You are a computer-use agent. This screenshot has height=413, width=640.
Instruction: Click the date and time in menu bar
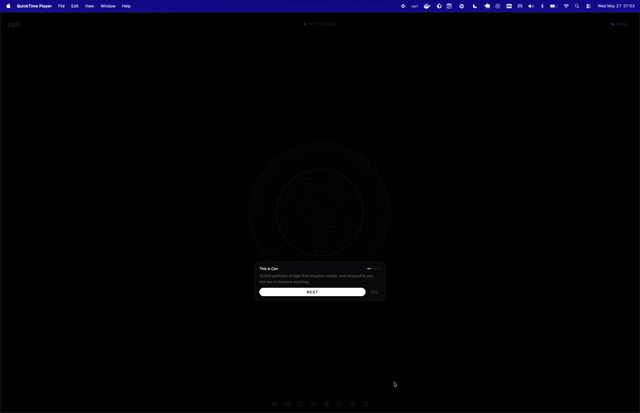click(x=616, y=6)
